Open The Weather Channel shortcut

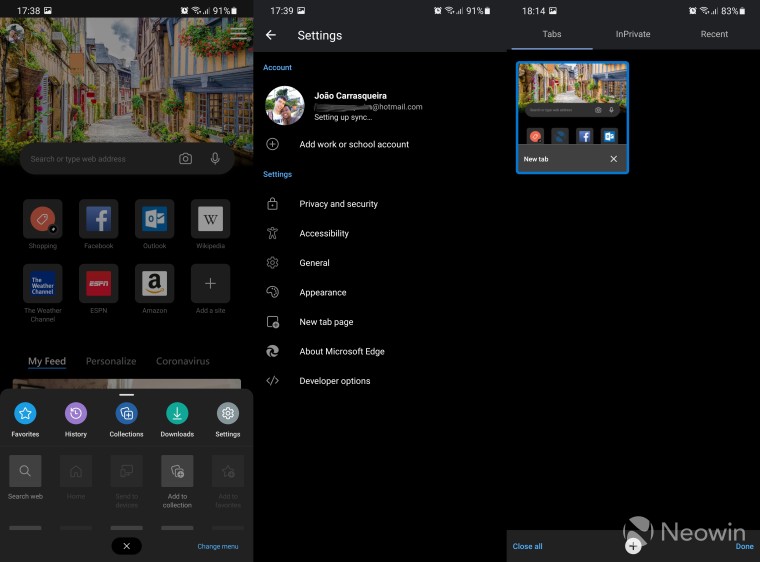43,283
